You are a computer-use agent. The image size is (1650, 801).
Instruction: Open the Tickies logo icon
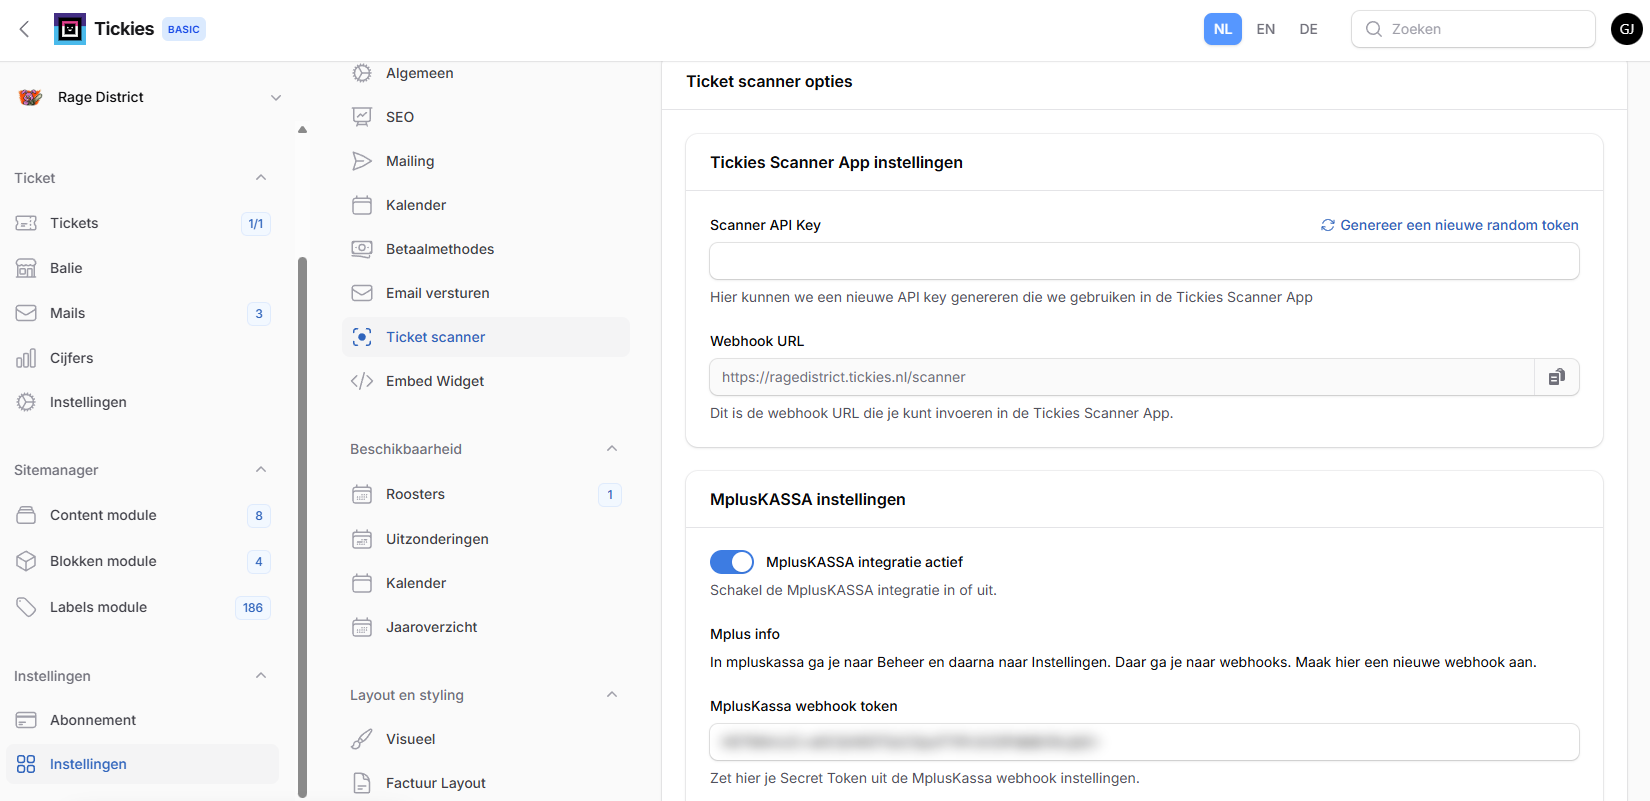(70, 29)
